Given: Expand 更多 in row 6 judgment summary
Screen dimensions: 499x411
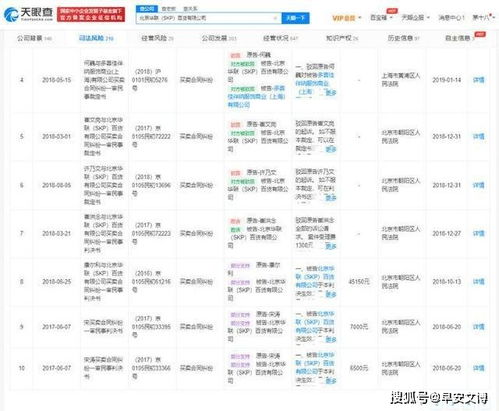Looking at the screenshot, I should tap(331, 198).
